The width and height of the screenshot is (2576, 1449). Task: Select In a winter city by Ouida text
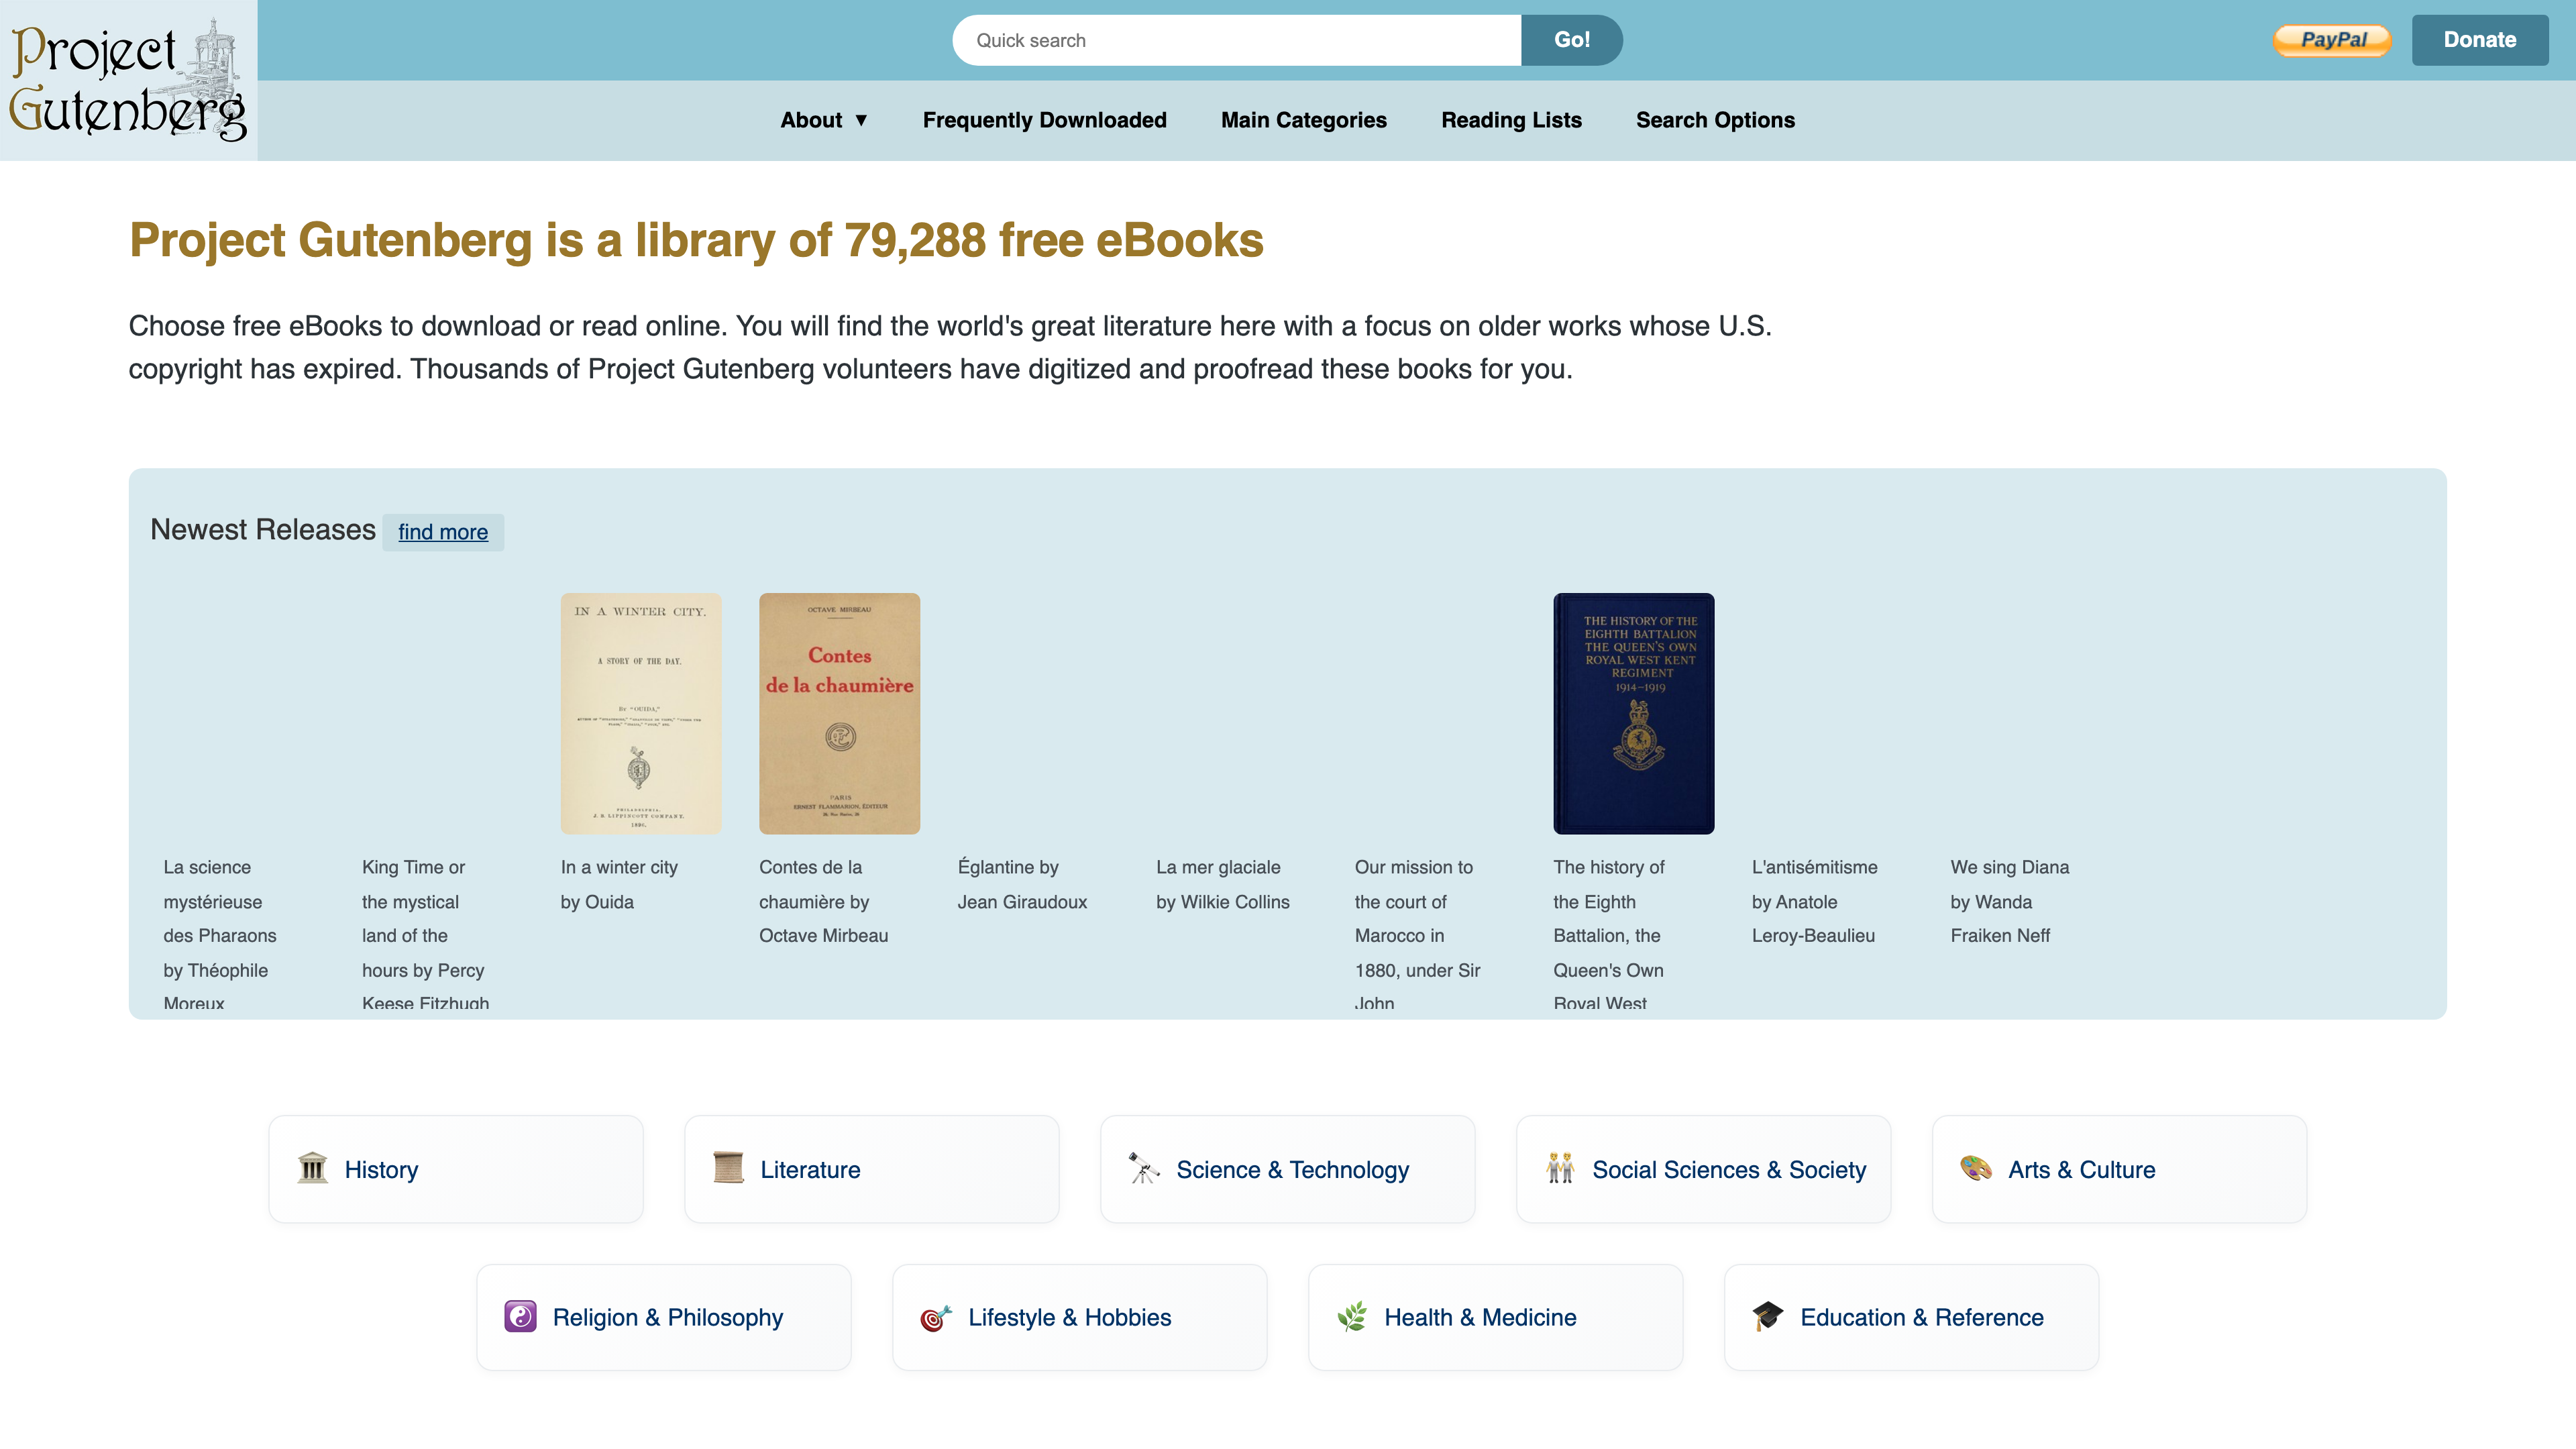(619, 884)
